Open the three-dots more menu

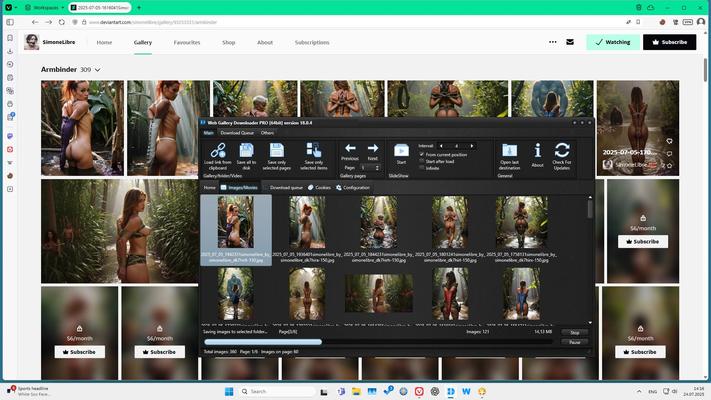[552, 42]
